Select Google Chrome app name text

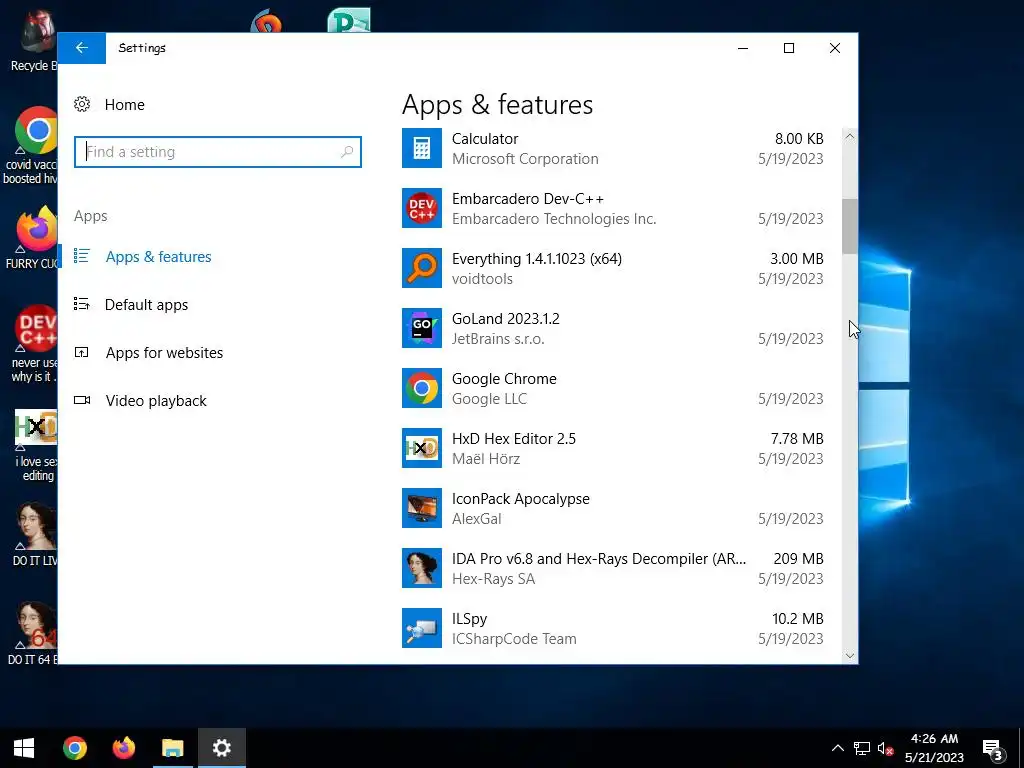tap(504, 379)
